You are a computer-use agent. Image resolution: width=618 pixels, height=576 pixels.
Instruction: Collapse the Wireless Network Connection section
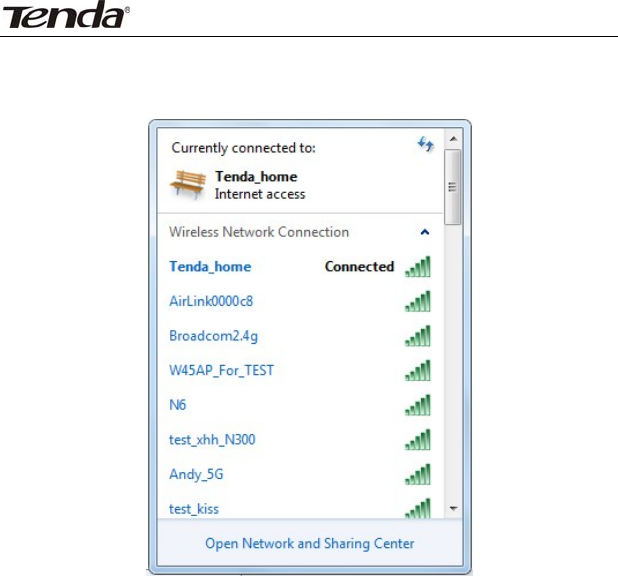(424, 232)
